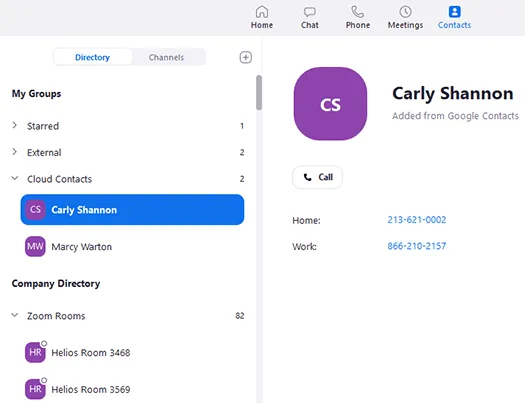Collapse the Zoom Rooms list
The width and height of the screenshot is (525, 403).
click(x=15, y=315)
